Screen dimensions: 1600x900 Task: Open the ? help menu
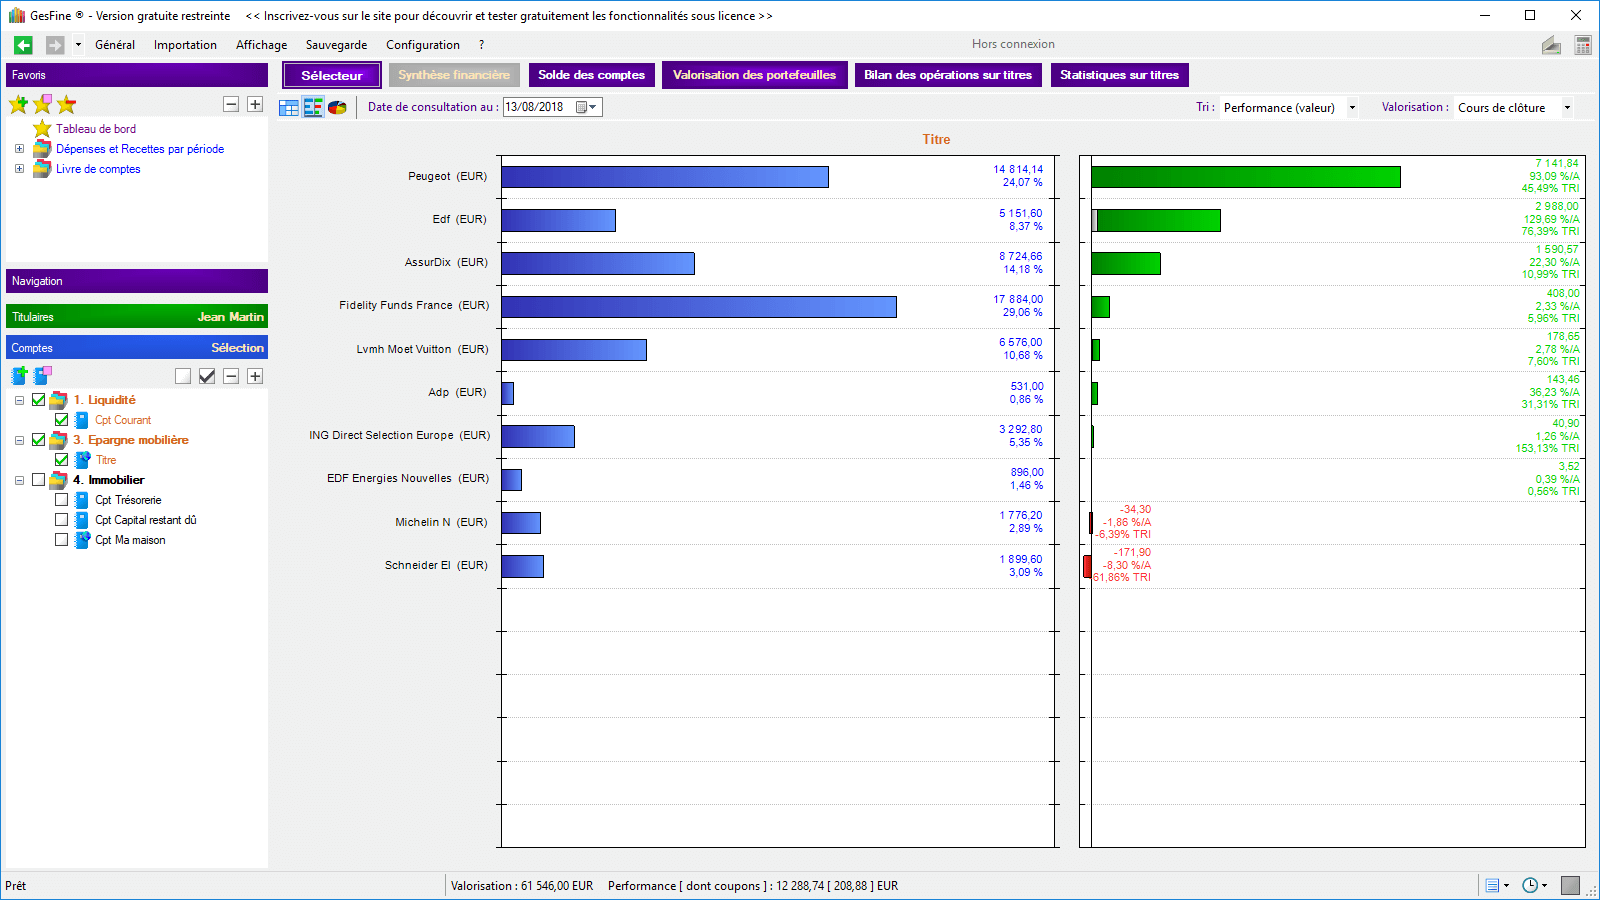click(x=481, y=45)
